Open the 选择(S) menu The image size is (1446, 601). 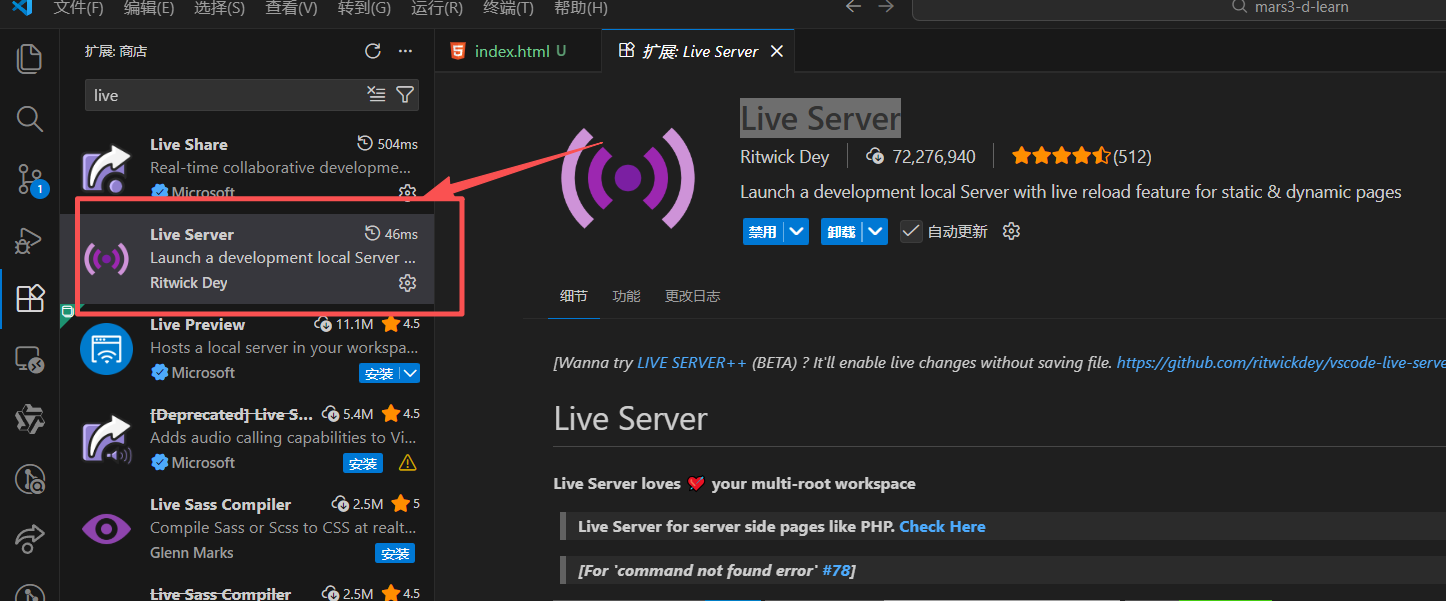219,8
